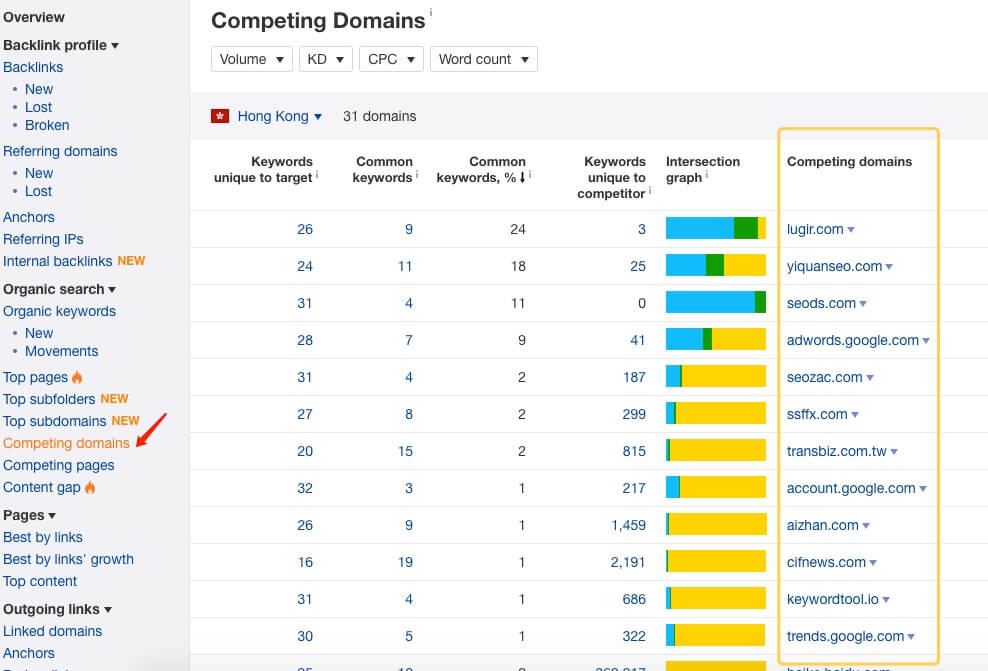Open Best by links page

(43, 537)
